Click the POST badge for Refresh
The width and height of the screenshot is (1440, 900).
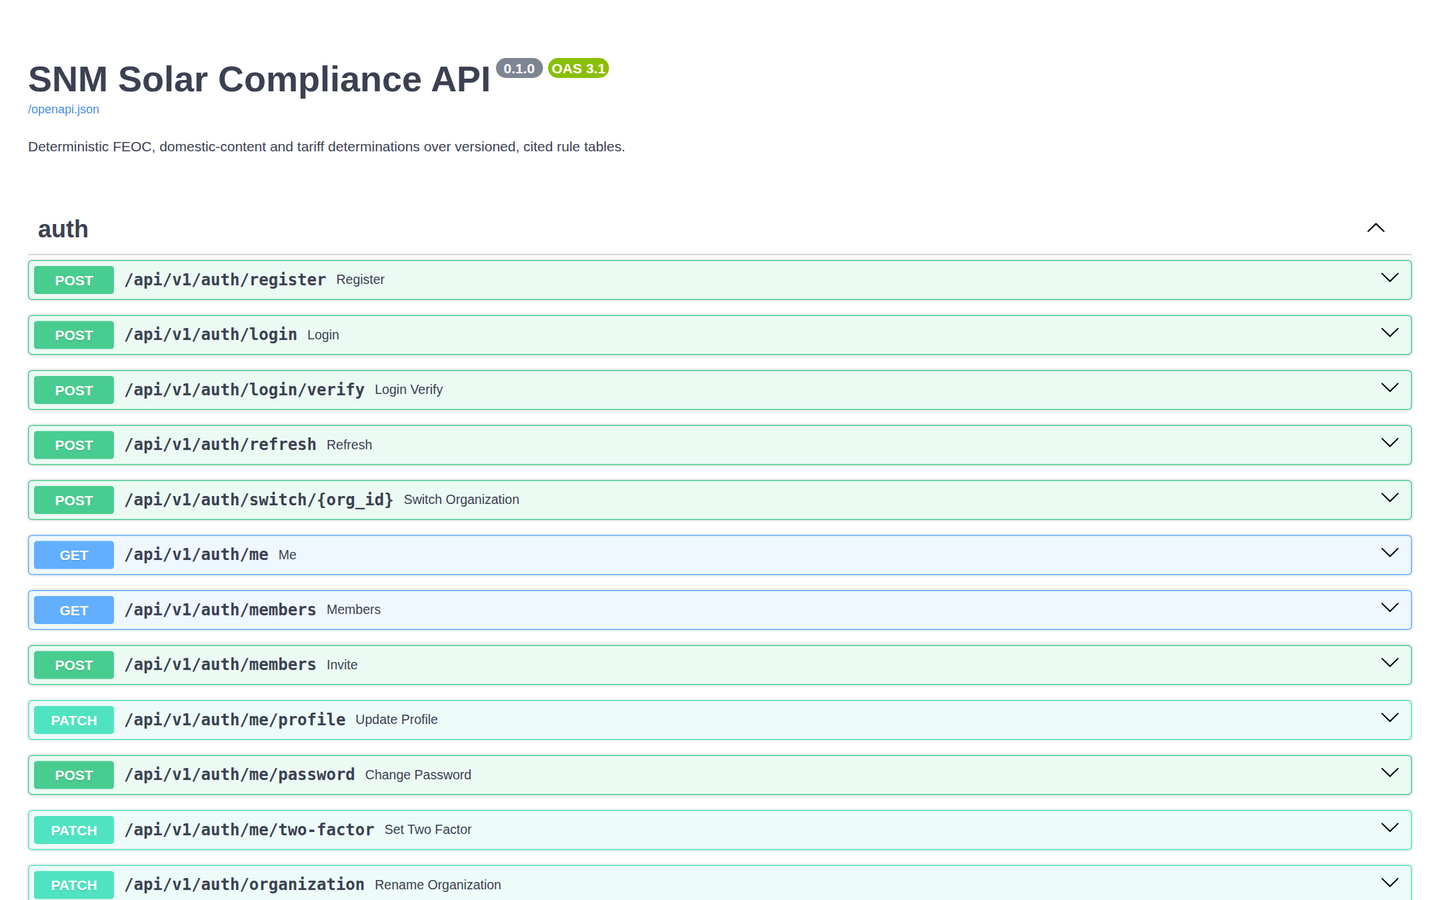coord(74,445)
